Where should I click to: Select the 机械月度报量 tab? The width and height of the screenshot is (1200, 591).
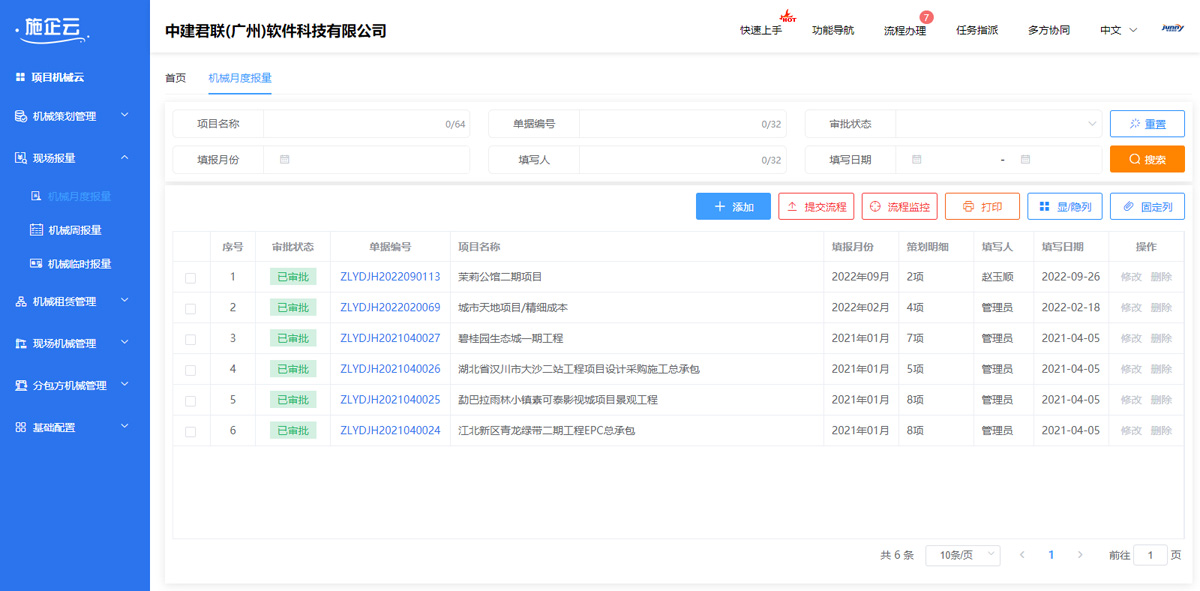pyautogui.click(x=240, y=78)
